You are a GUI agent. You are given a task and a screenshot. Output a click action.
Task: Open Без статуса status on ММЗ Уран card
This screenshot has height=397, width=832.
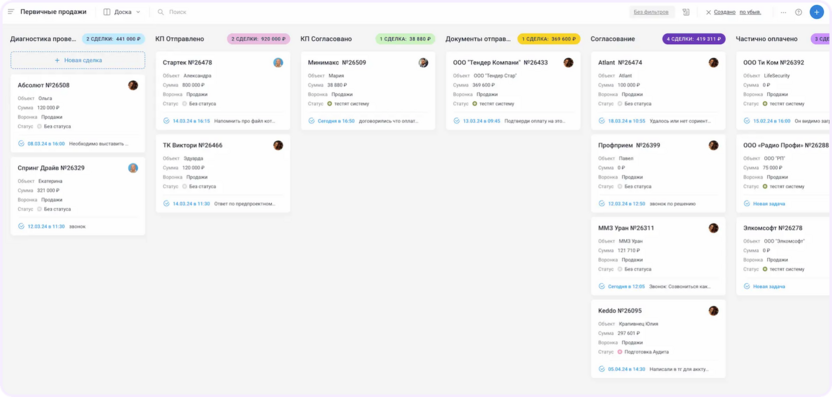click(x=634, y=269)
